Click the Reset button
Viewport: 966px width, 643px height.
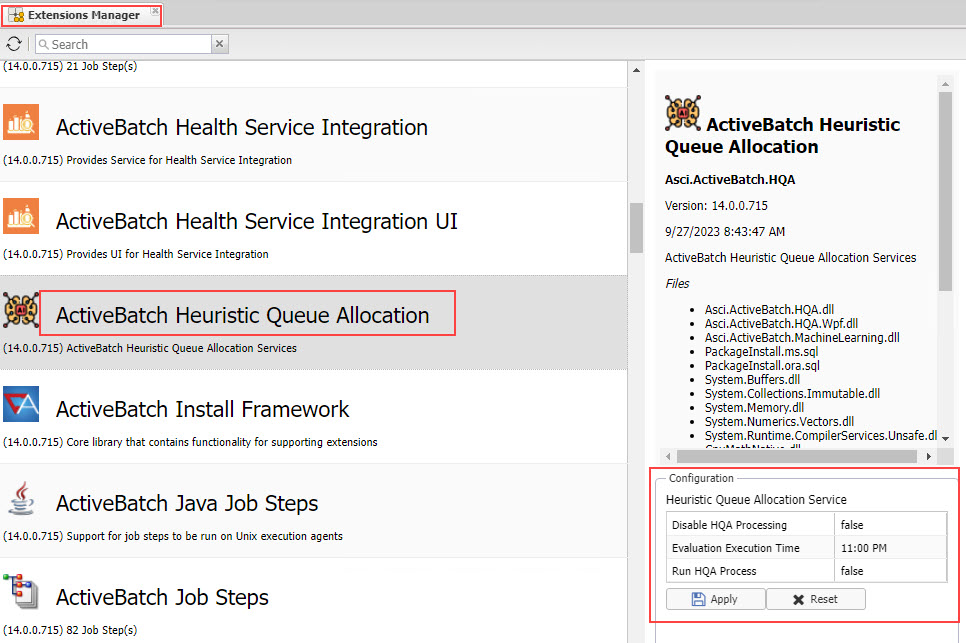click(816, 599)
